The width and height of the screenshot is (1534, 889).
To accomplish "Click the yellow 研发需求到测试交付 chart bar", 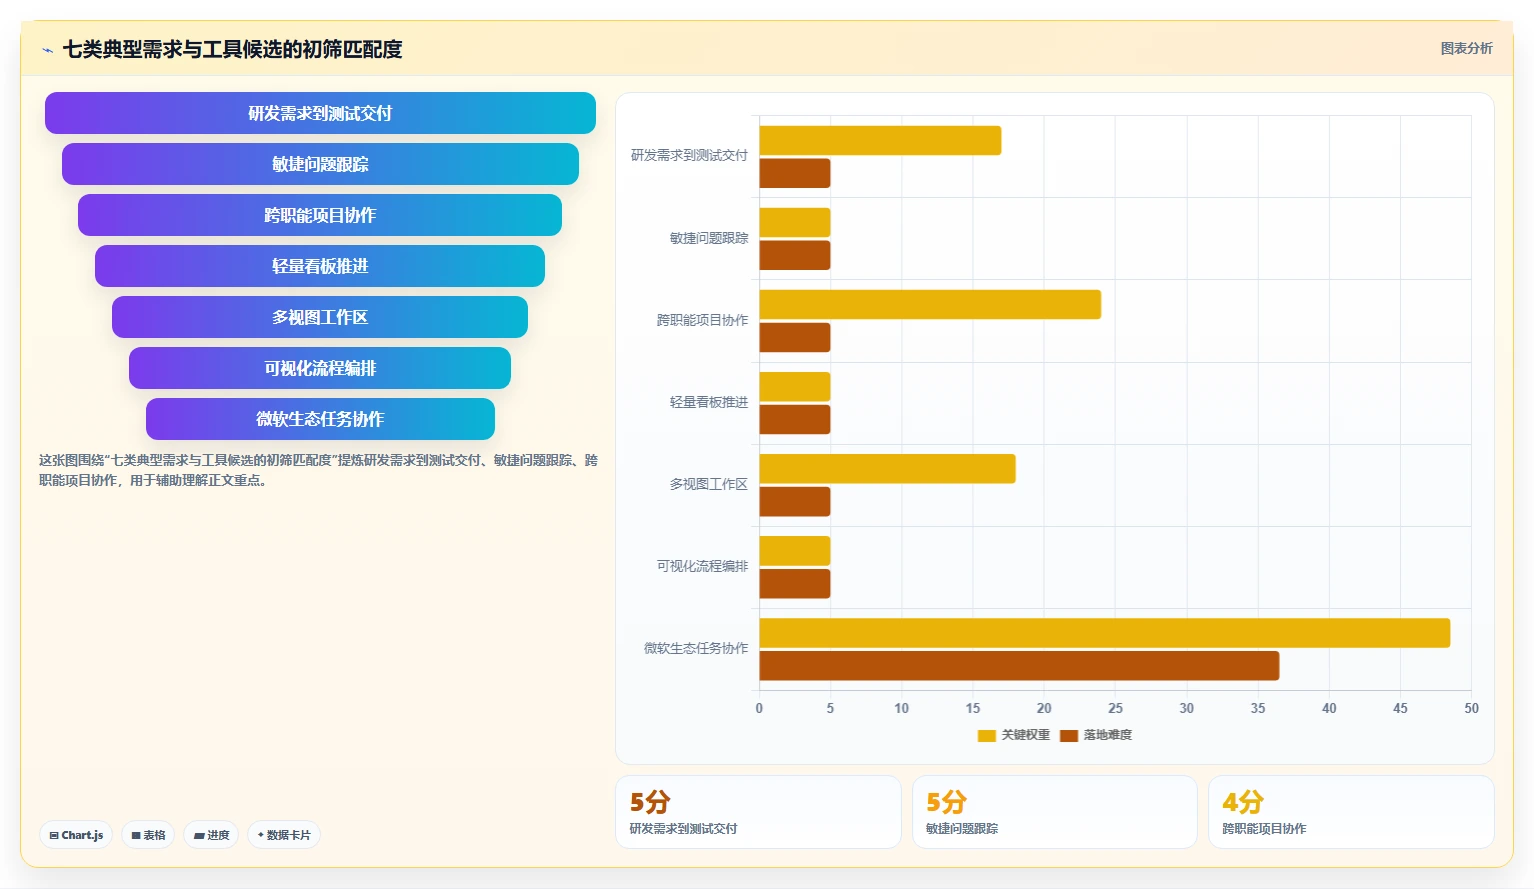I will click(880, 141).
